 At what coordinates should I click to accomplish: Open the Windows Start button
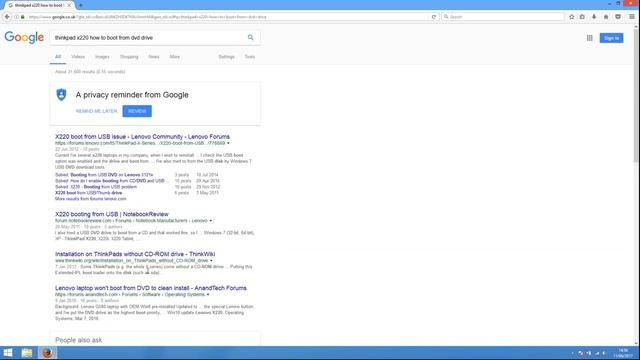[x=8, y=353]
